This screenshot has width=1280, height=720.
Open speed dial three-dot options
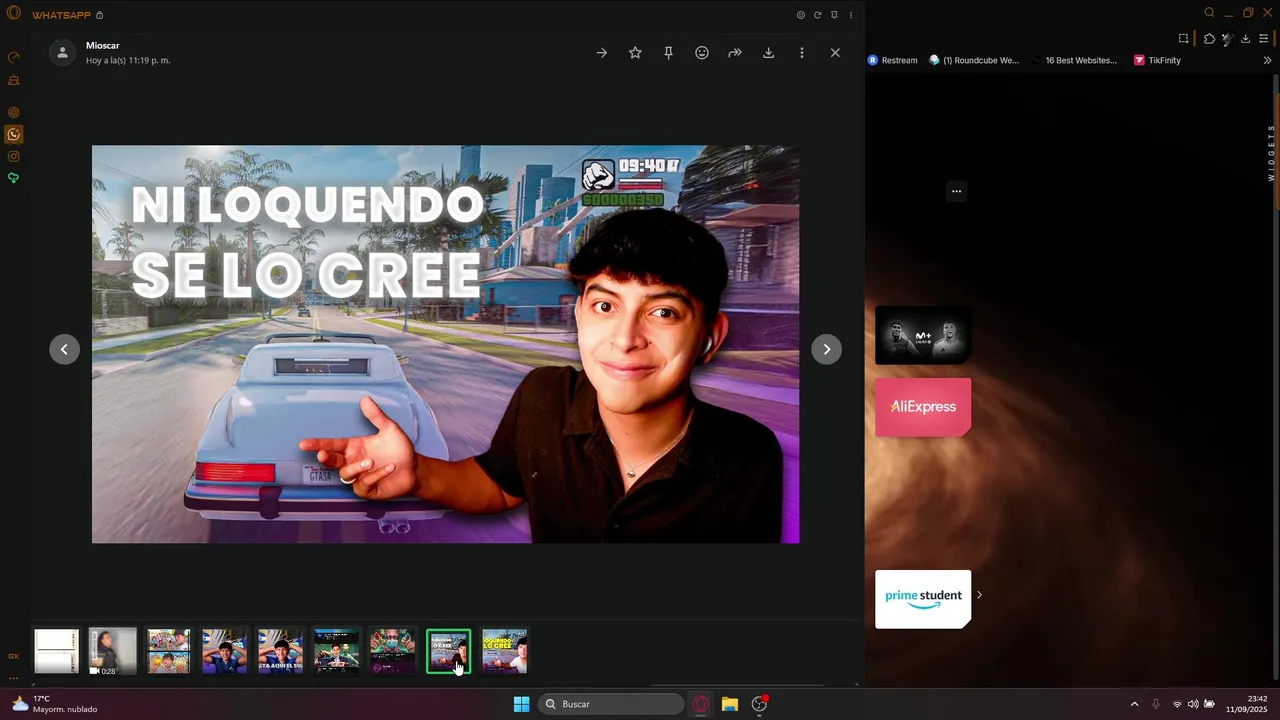(956, 191)
